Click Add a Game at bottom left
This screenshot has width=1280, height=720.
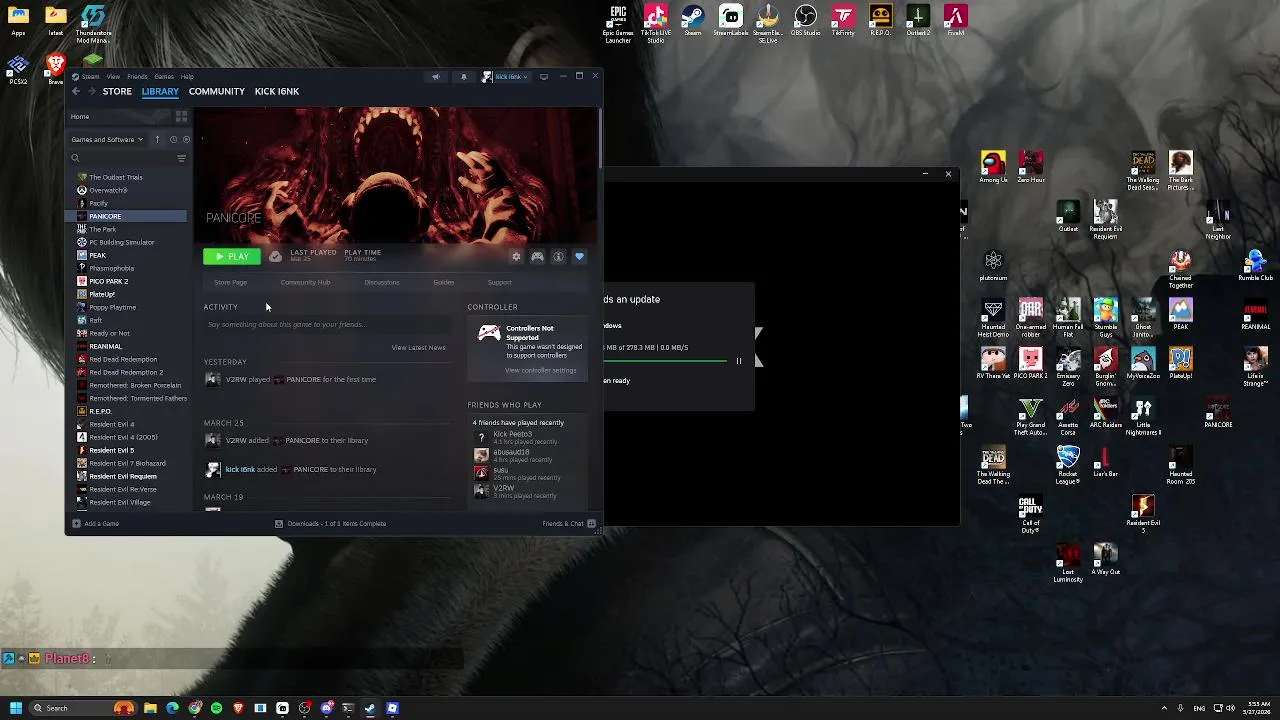(x=96, y=523)
